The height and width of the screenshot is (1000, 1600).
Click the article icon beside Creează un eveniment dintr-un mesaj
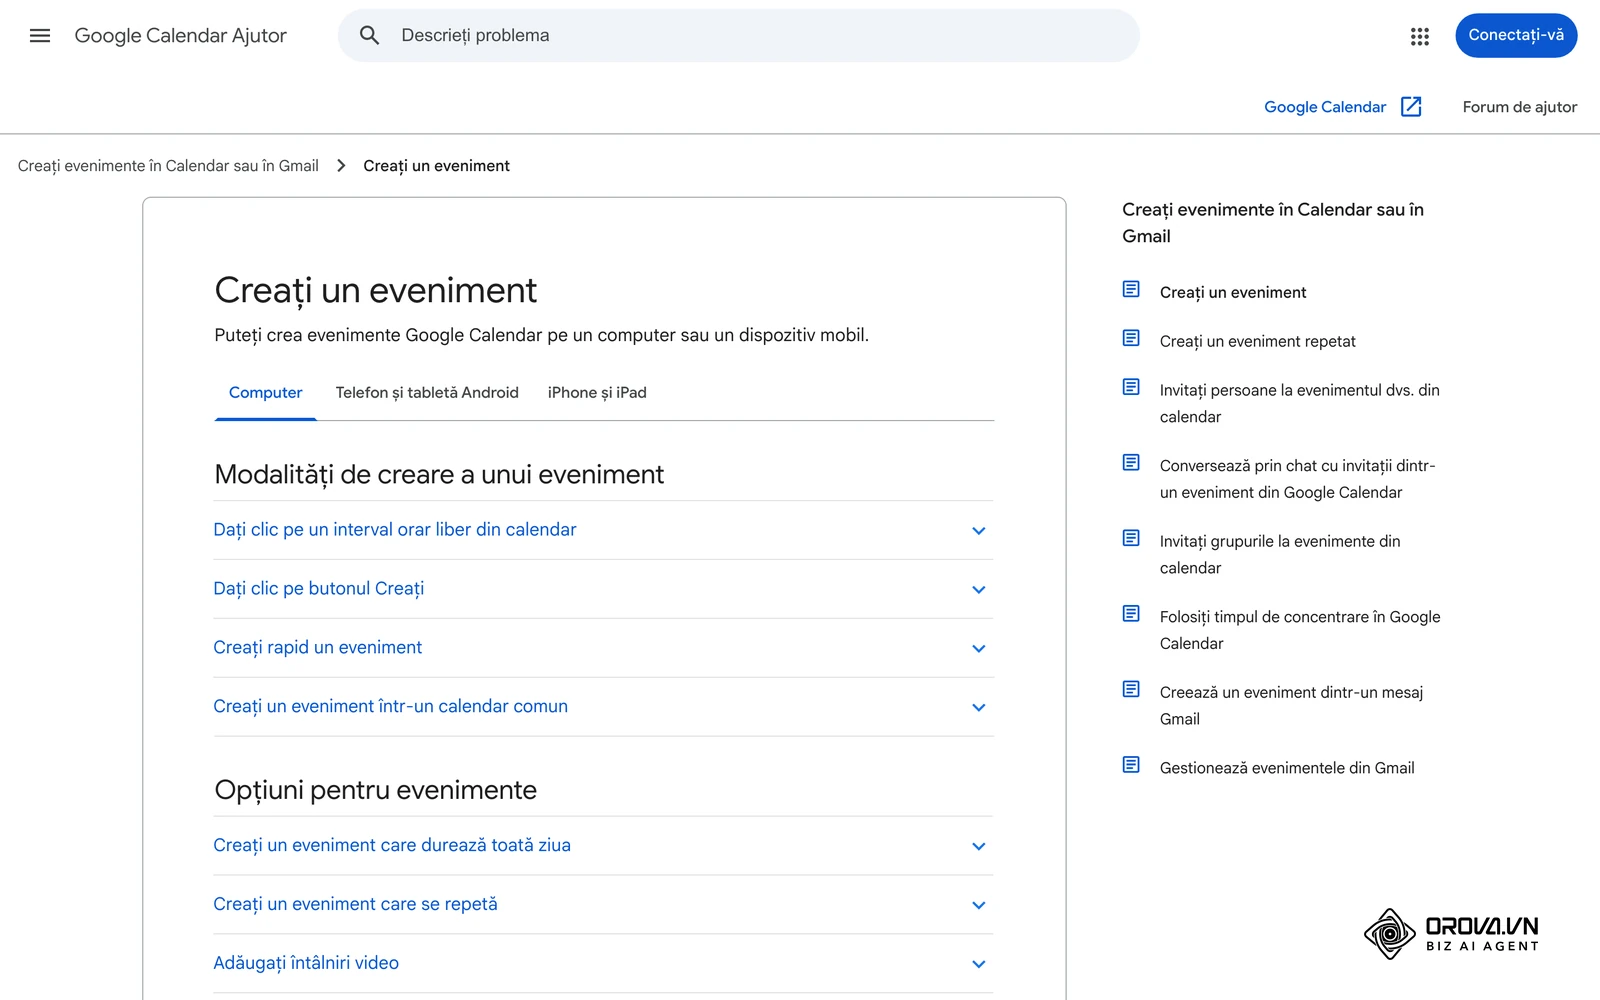(1131, 690)
